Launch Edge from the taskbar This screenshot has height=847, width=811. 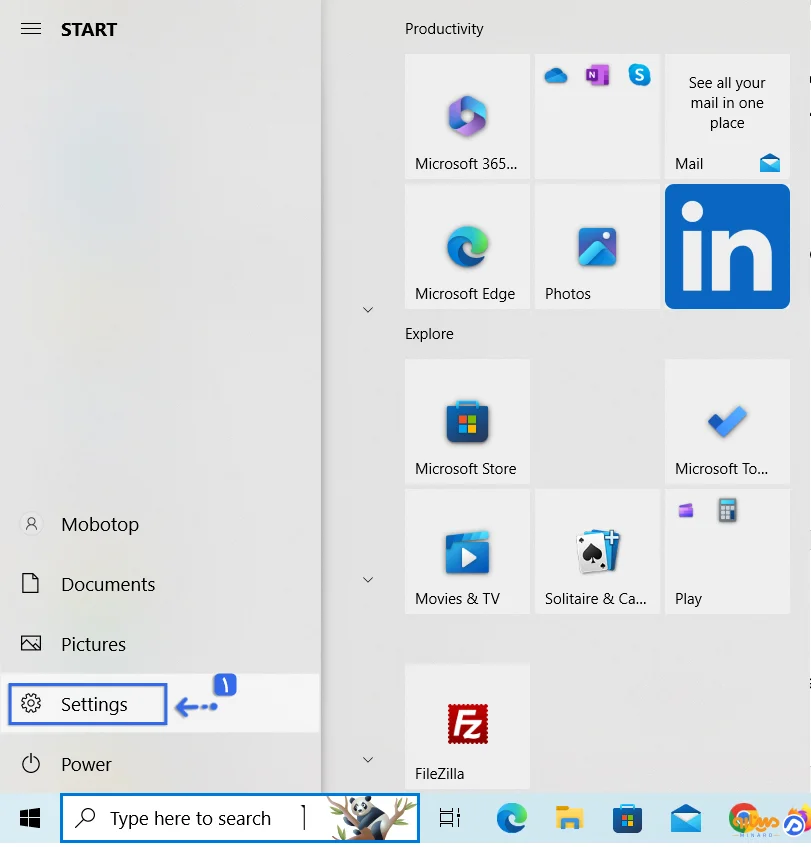[512, 818]
